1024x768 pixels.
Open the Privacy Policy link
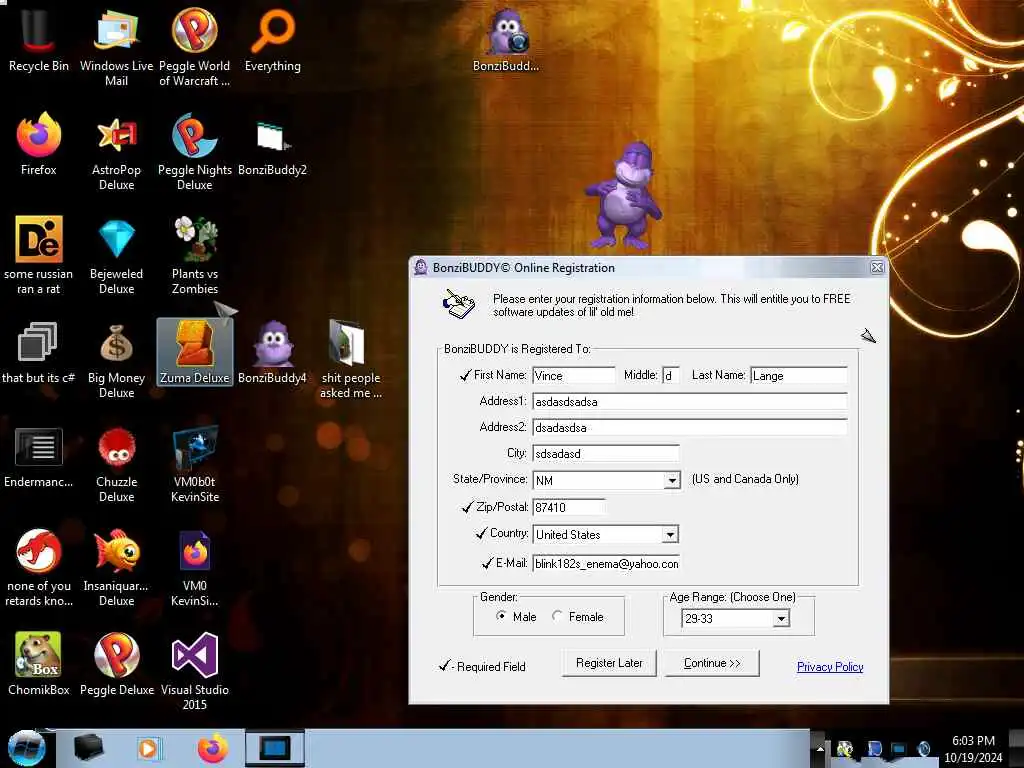pos(830,667)
